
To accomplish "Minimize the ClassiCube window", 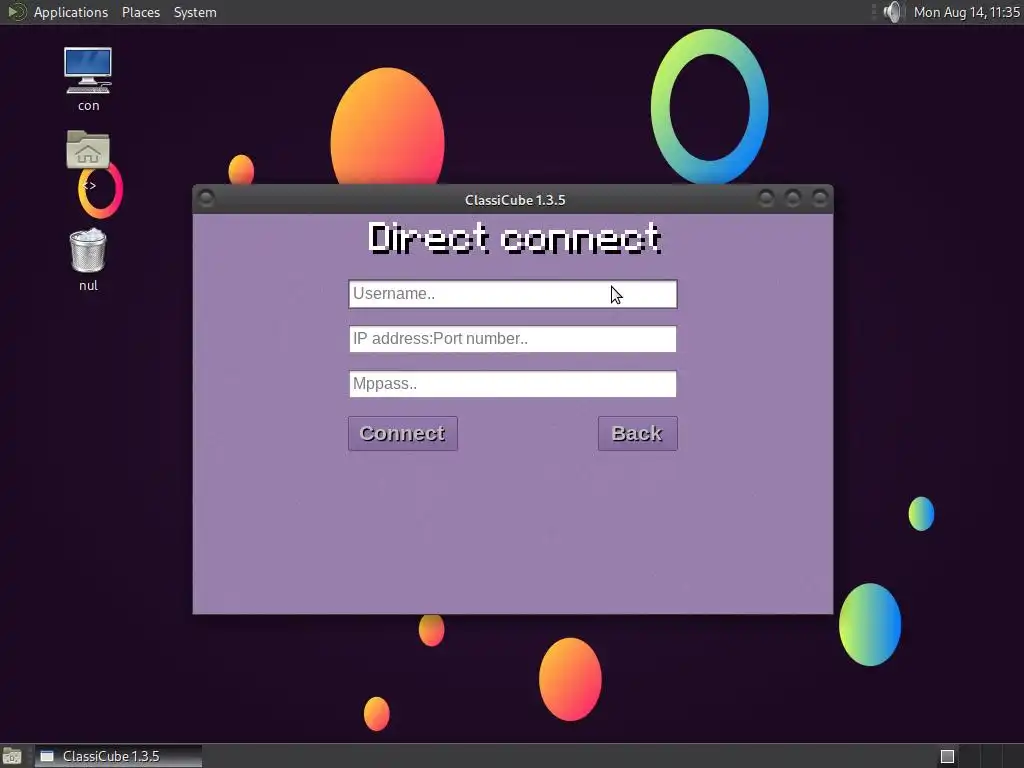I will point(766,197).
